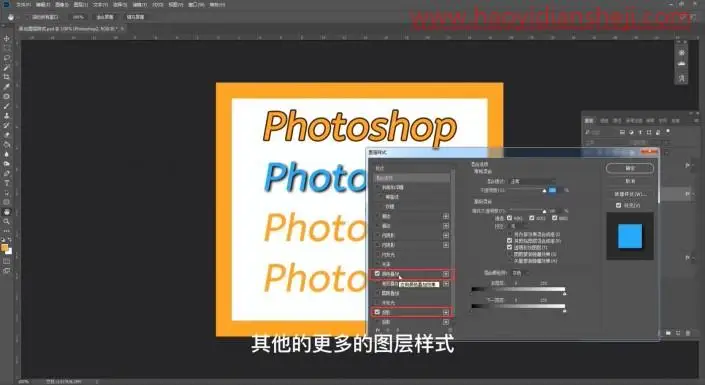This screenshot has height=385, width=705.
Task: Click the 确定 OK button
Action: coord(630,168)
